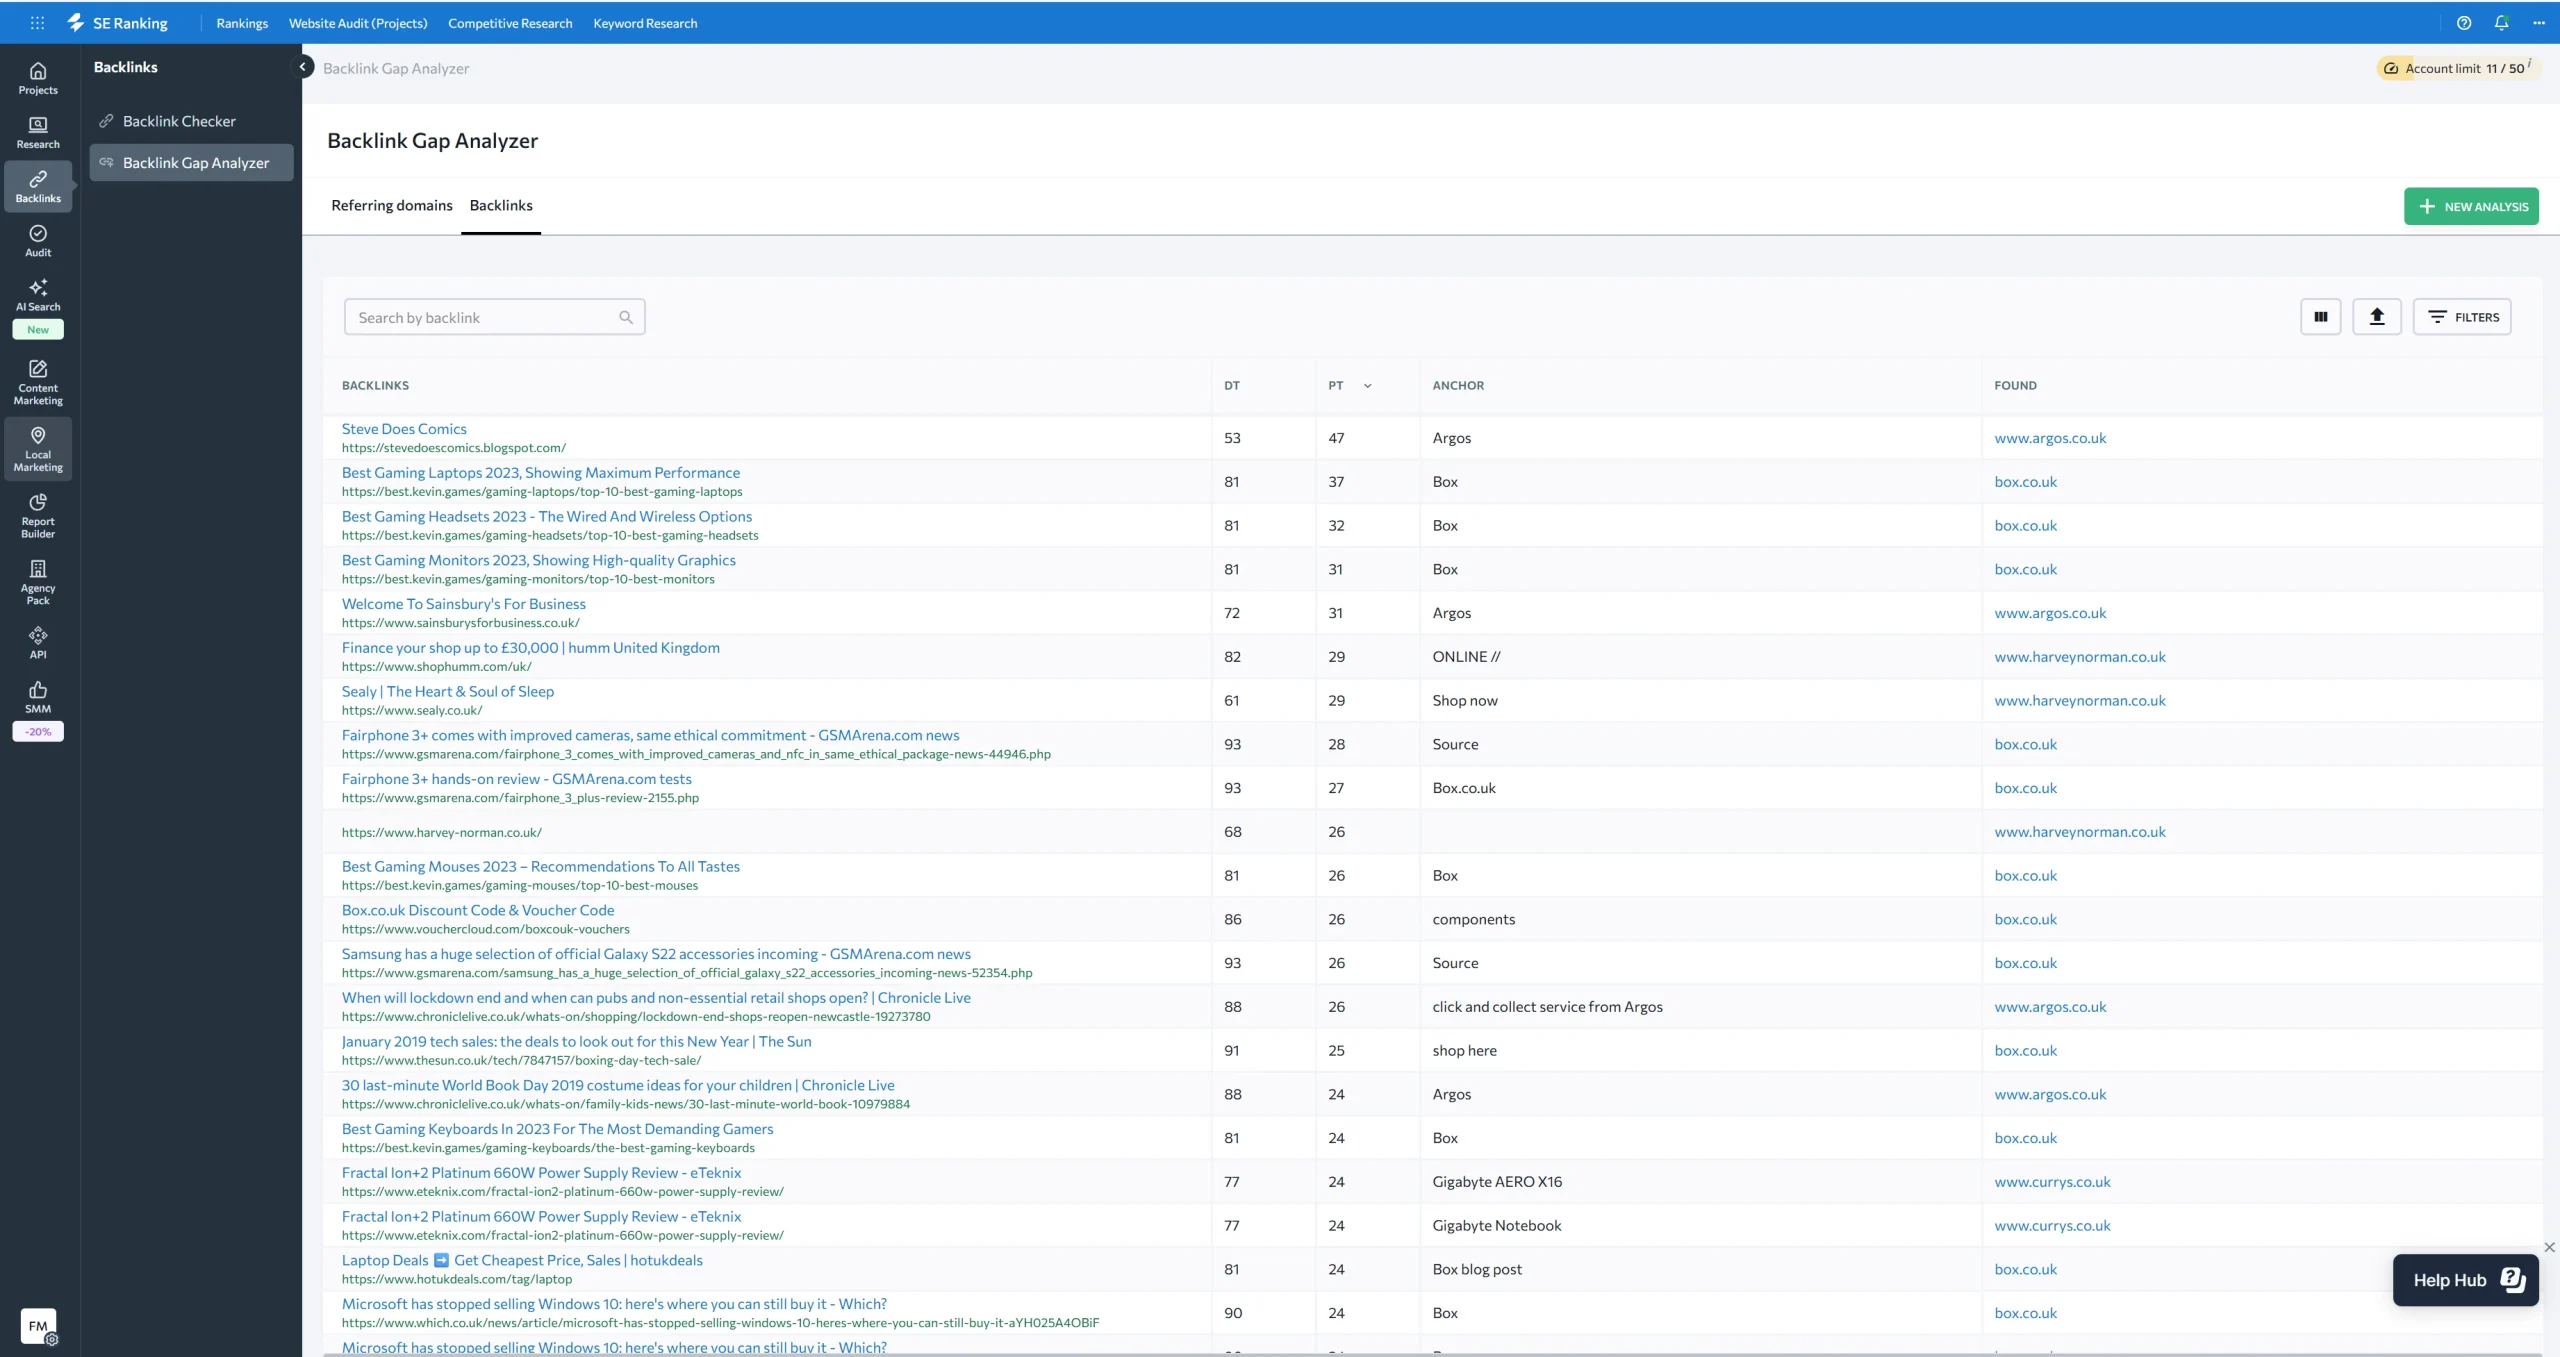Open Report Builder in the sidebar
2560x1357 pixels.
[x=38, y=515]
